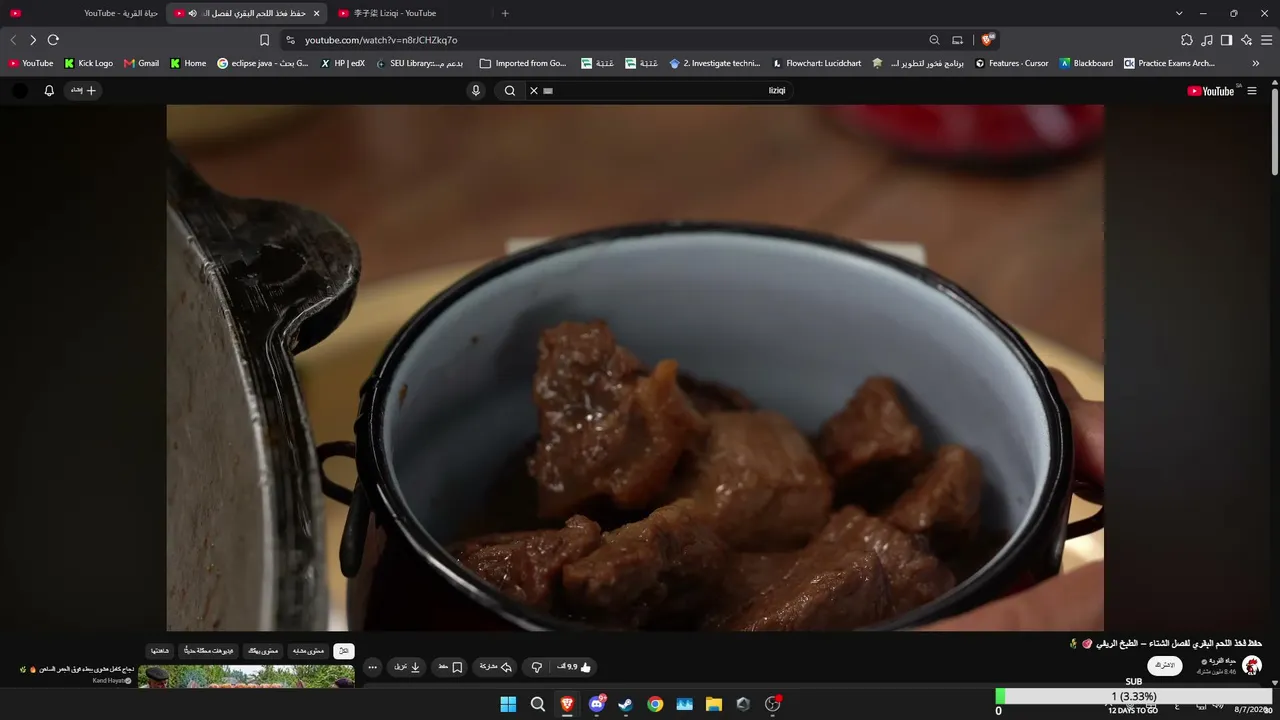Open the YouTube guide hamburger menu
Screen dimensions: 1280x720
[1252, 90]
